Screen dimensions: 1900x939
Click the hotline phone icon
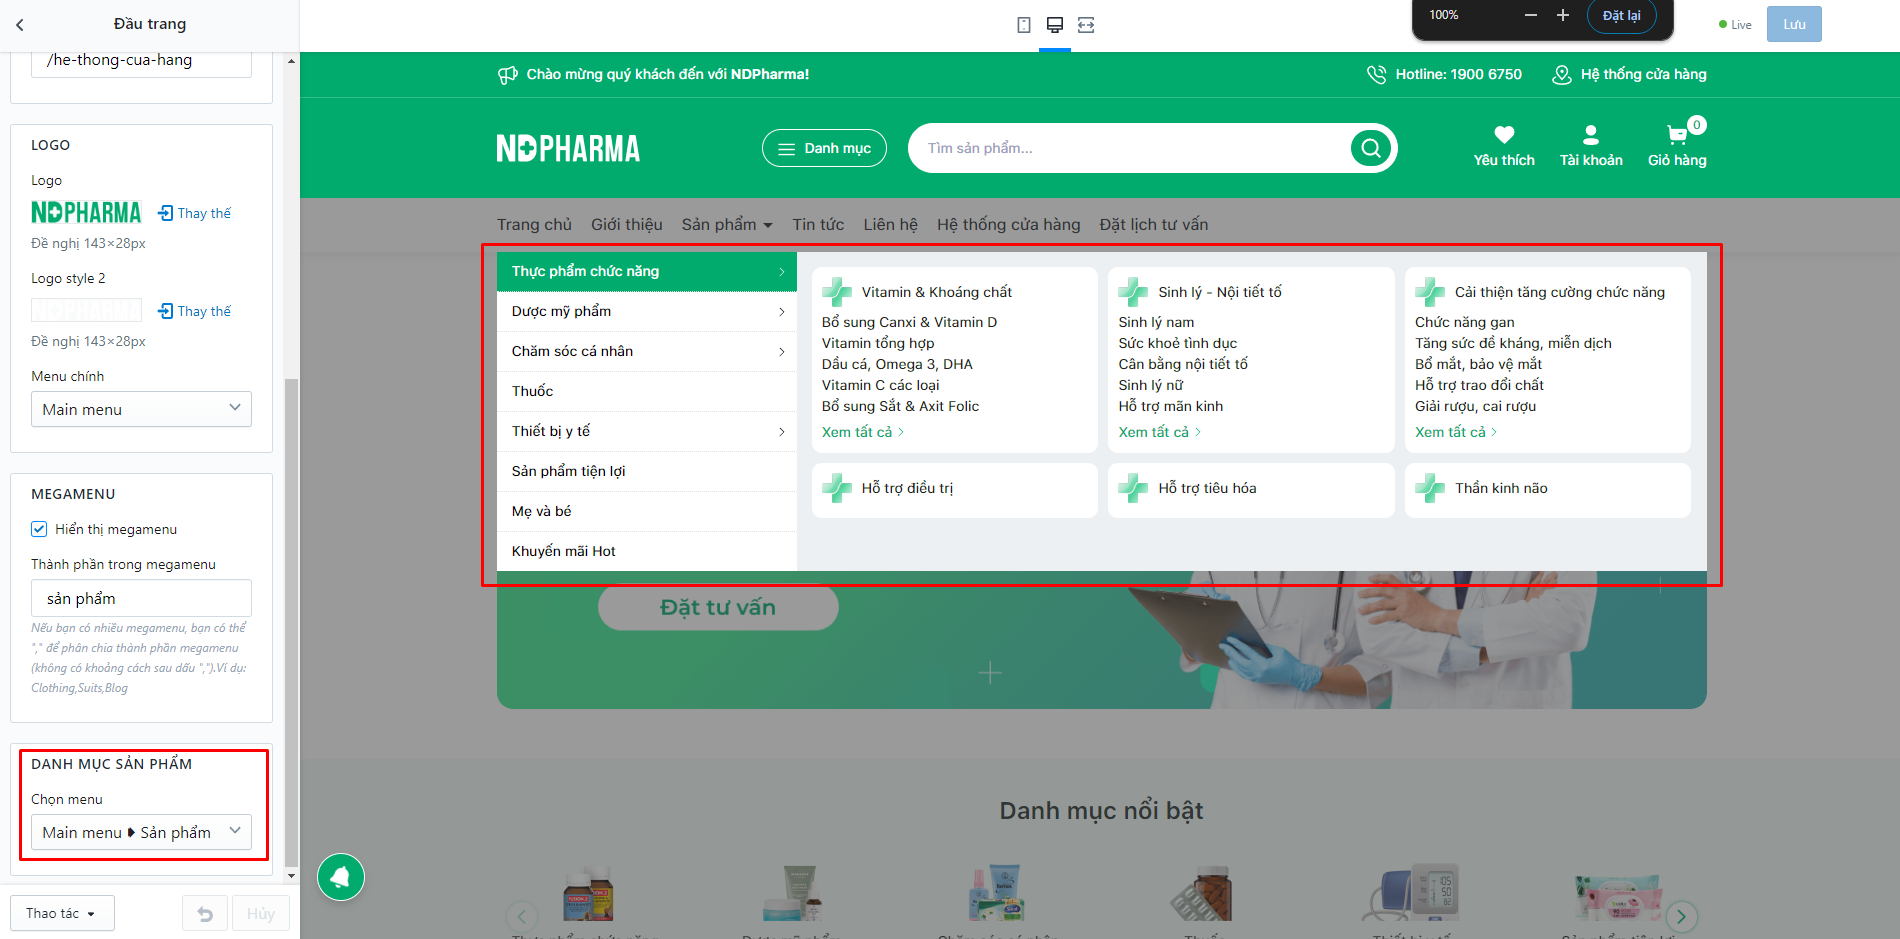click(1376, 75)
